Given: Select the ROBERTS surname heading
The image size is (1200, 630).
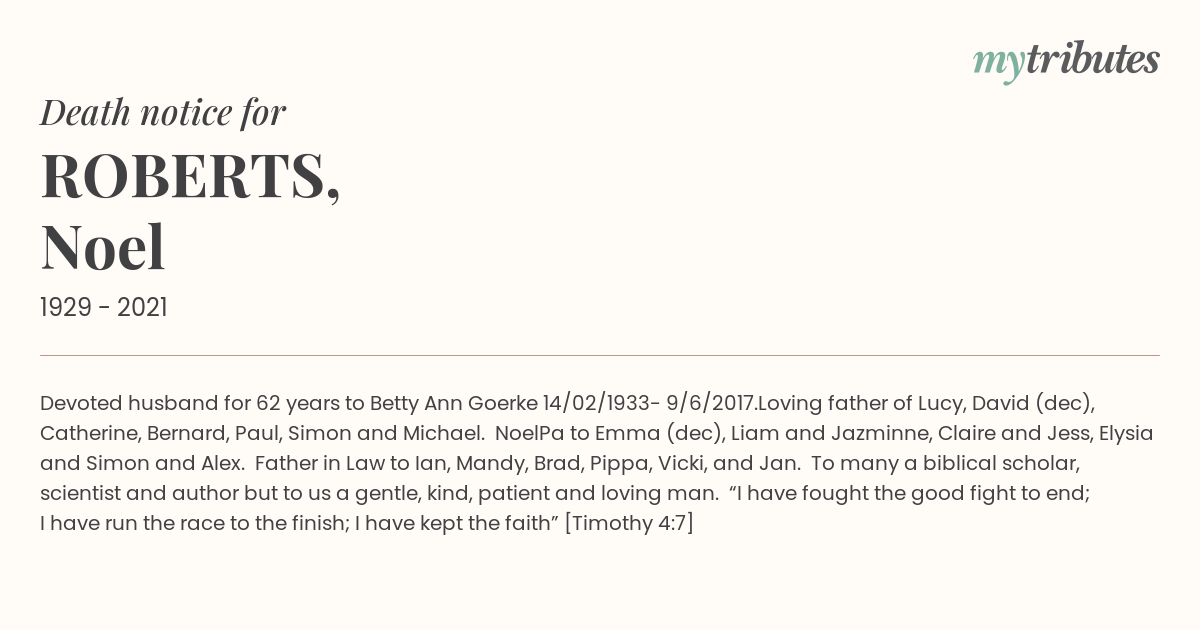Looking at the screenshot, I should 190,177.
